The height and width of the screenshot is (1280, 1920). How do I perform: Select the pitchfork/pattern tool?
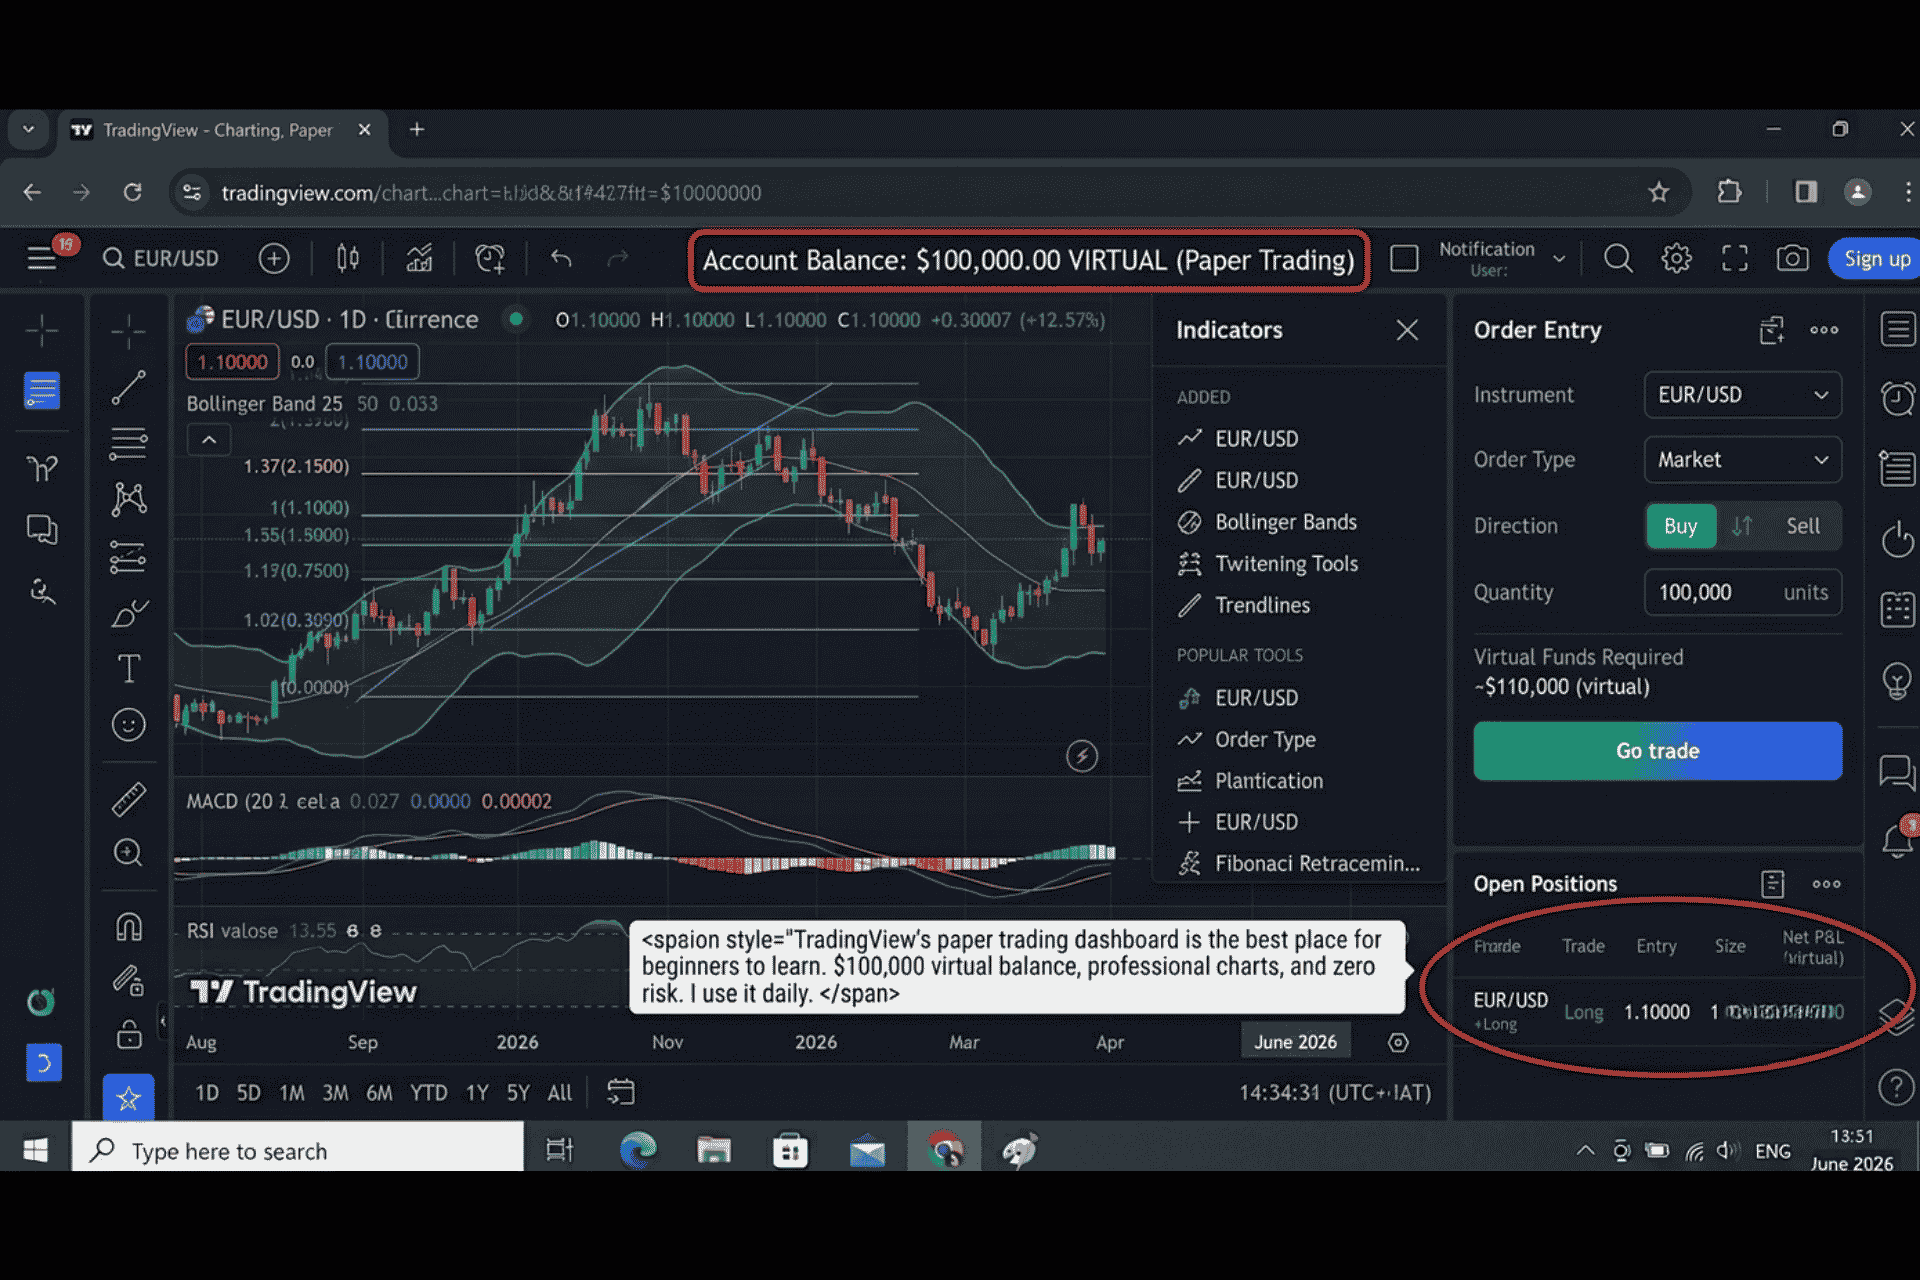tap(128, 498)
